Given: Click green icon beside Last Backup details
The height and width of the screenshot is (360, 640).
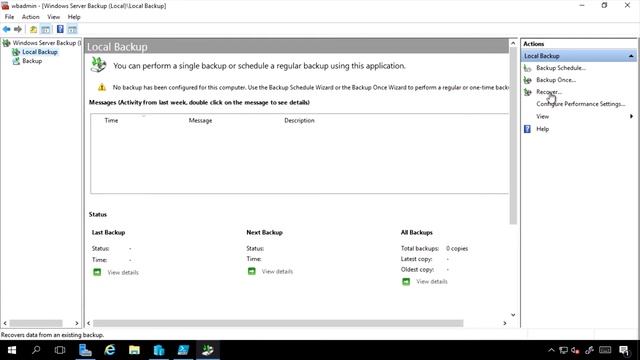Looking at the screenshot, I should pos(97,272).
